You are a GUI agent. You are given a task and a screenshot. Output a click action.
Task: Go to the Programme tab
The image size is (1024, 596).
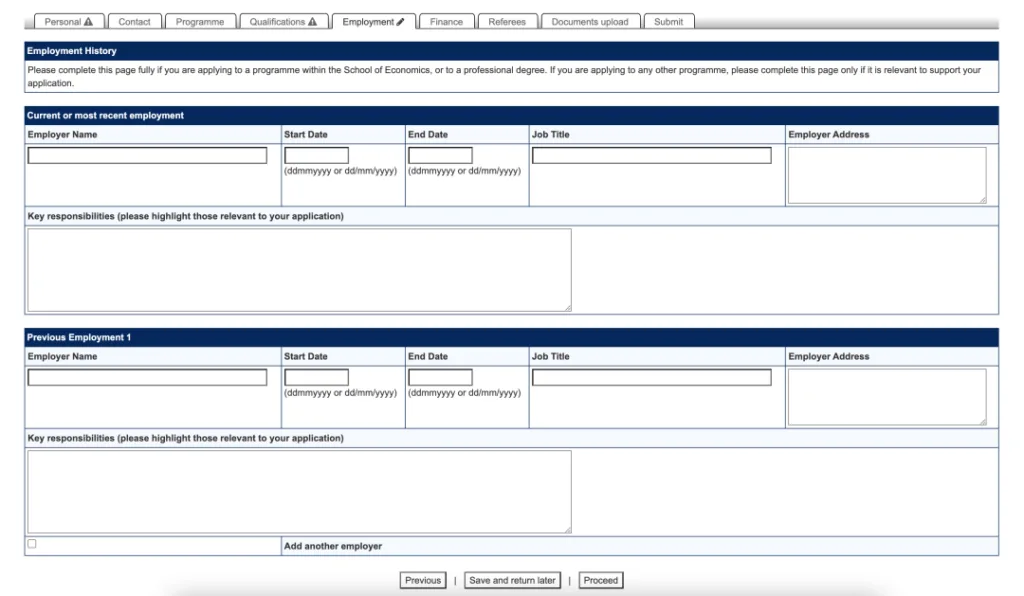[x=200, y=22]
